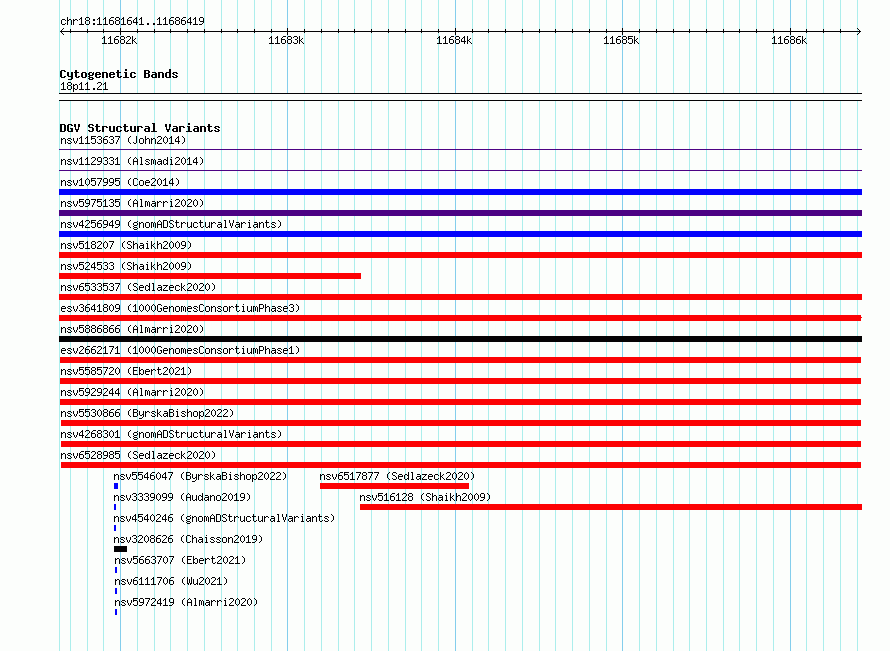890x651 pixels.
Task: Click the 11685k ruler label
Action: (621, 40)
